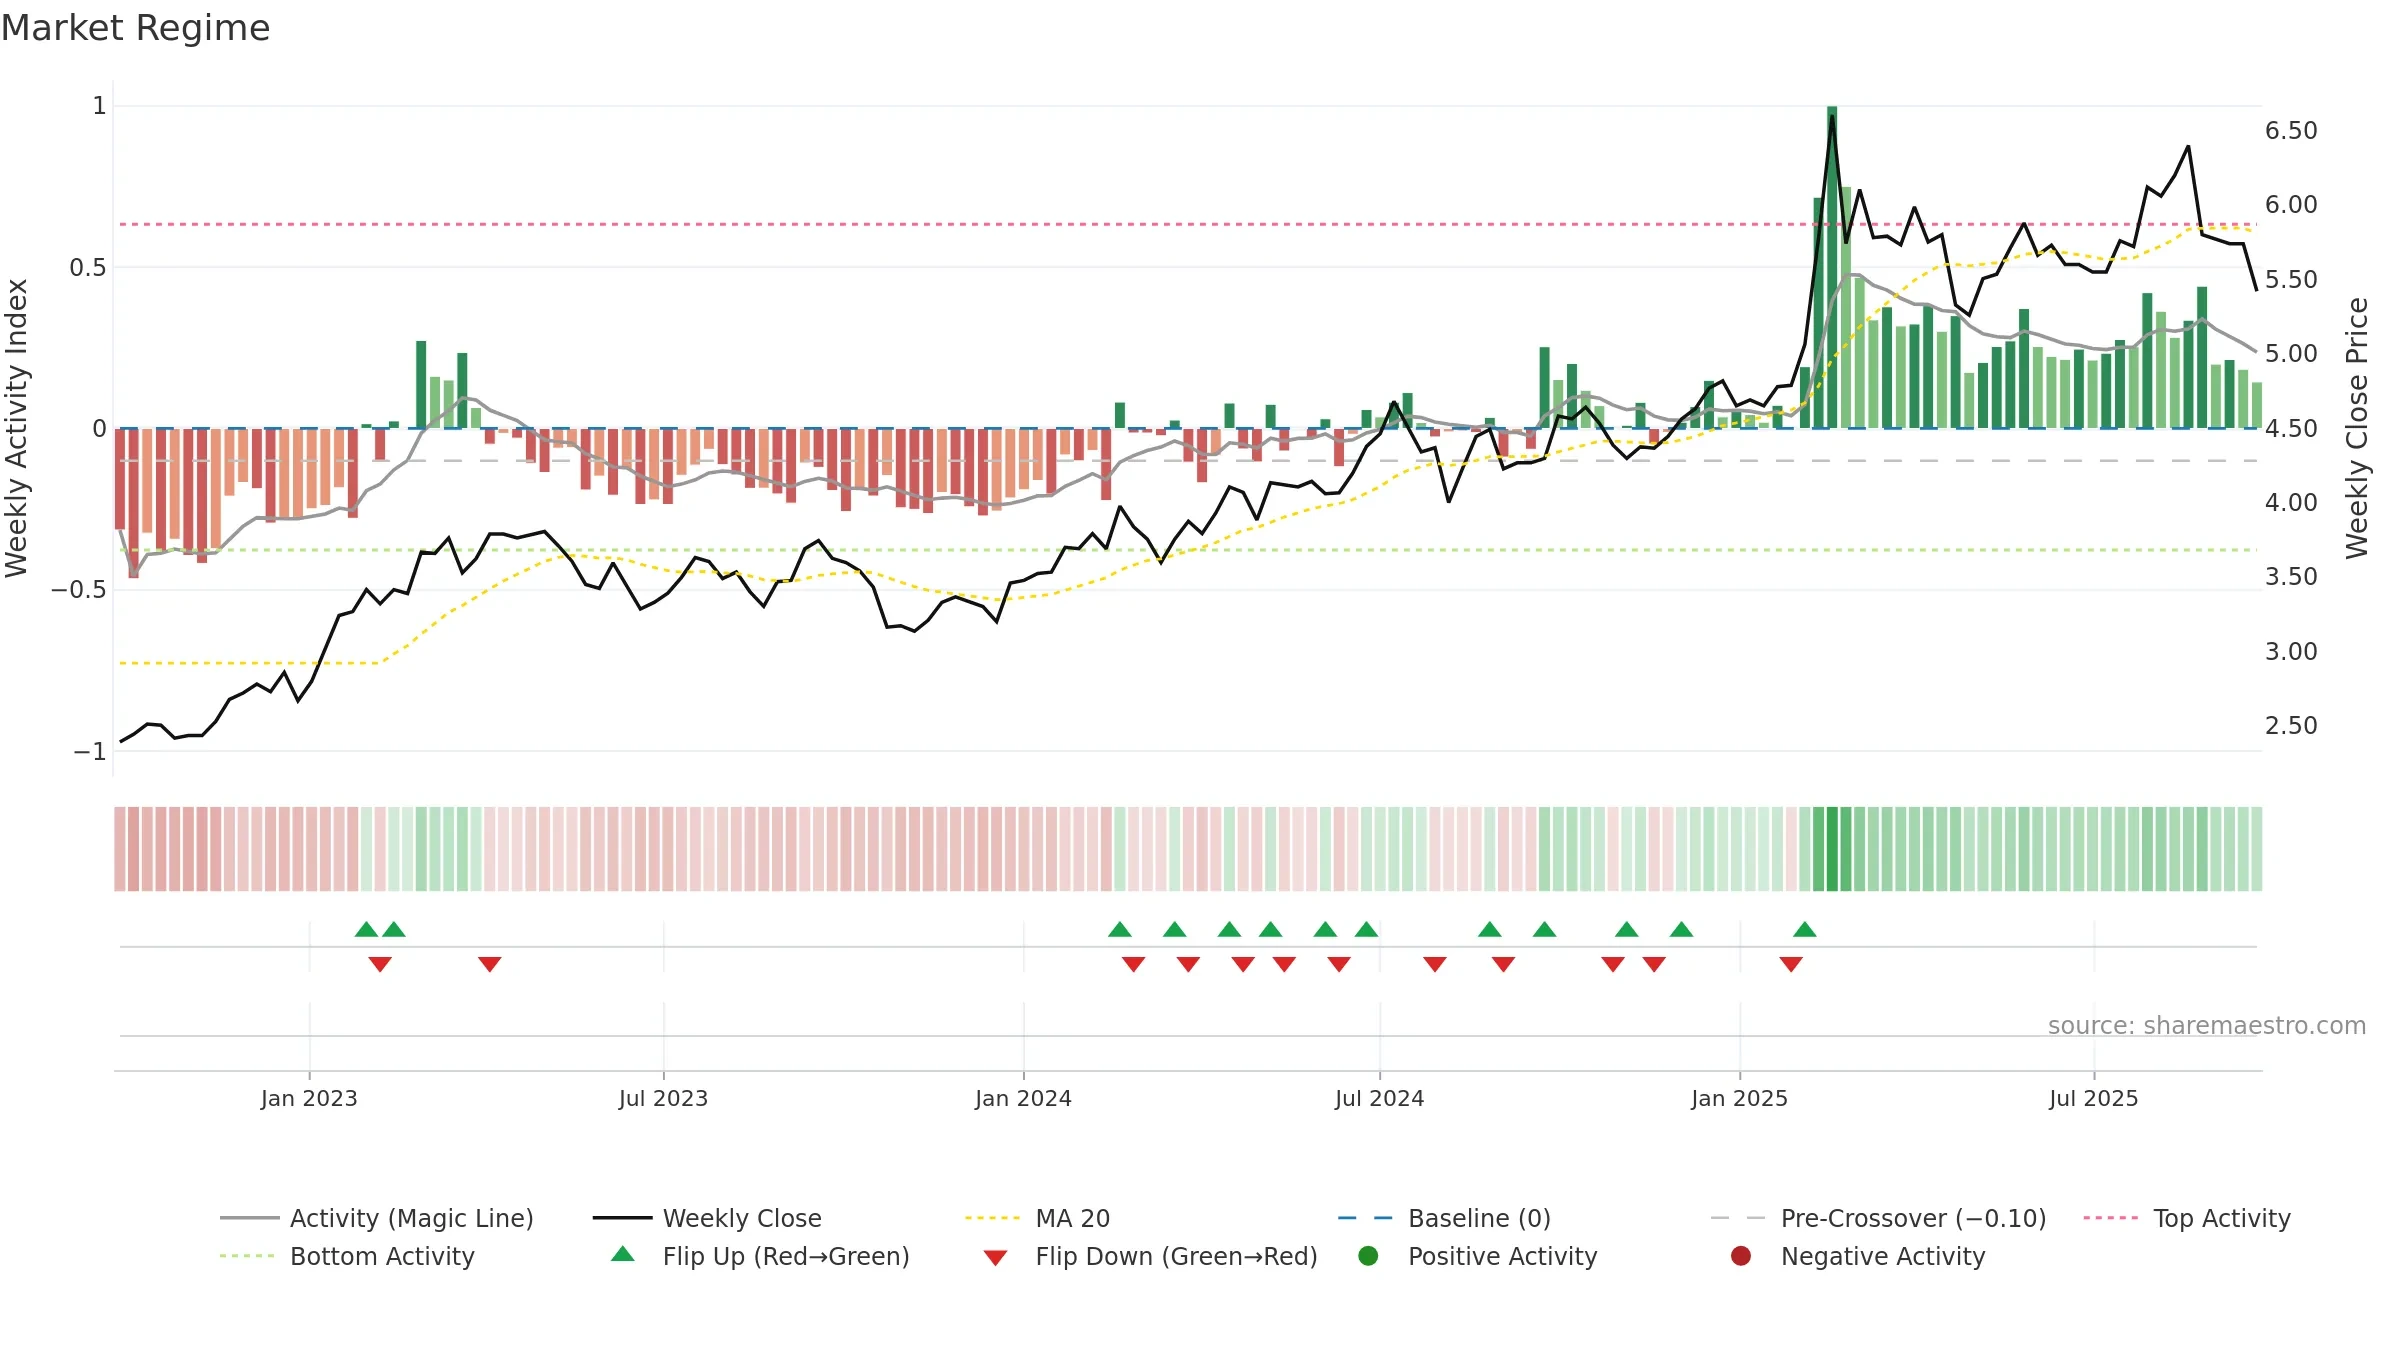Click the red Negative Activity circle icon
The height and width of the screenshot is (1350, 2400).
tap(1741, 1256)
